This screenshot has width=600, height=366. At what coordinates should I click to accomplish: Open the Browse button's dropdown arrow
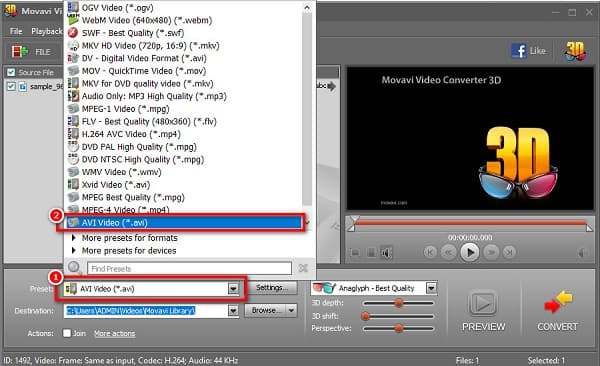291,310
